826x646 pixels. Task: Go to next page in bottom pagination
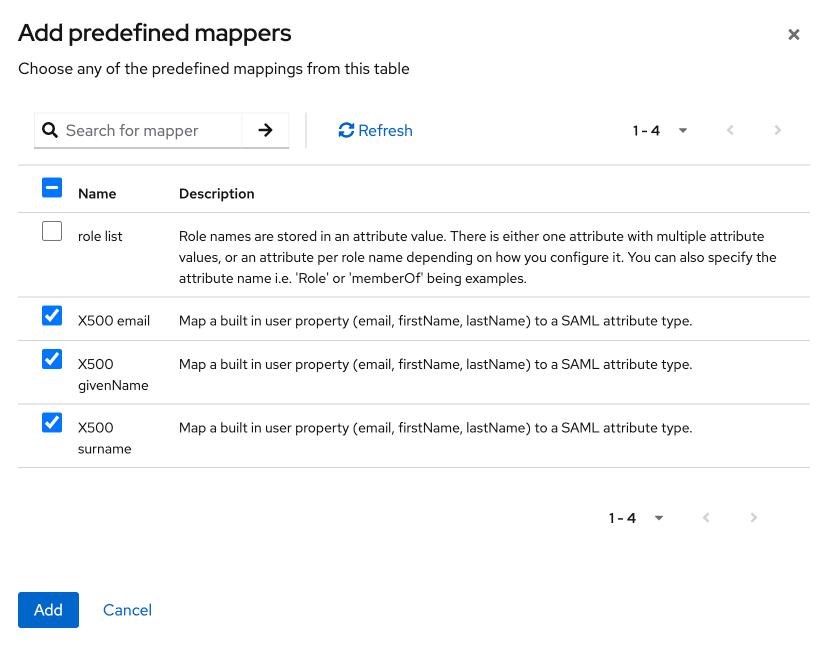[753, 517]
